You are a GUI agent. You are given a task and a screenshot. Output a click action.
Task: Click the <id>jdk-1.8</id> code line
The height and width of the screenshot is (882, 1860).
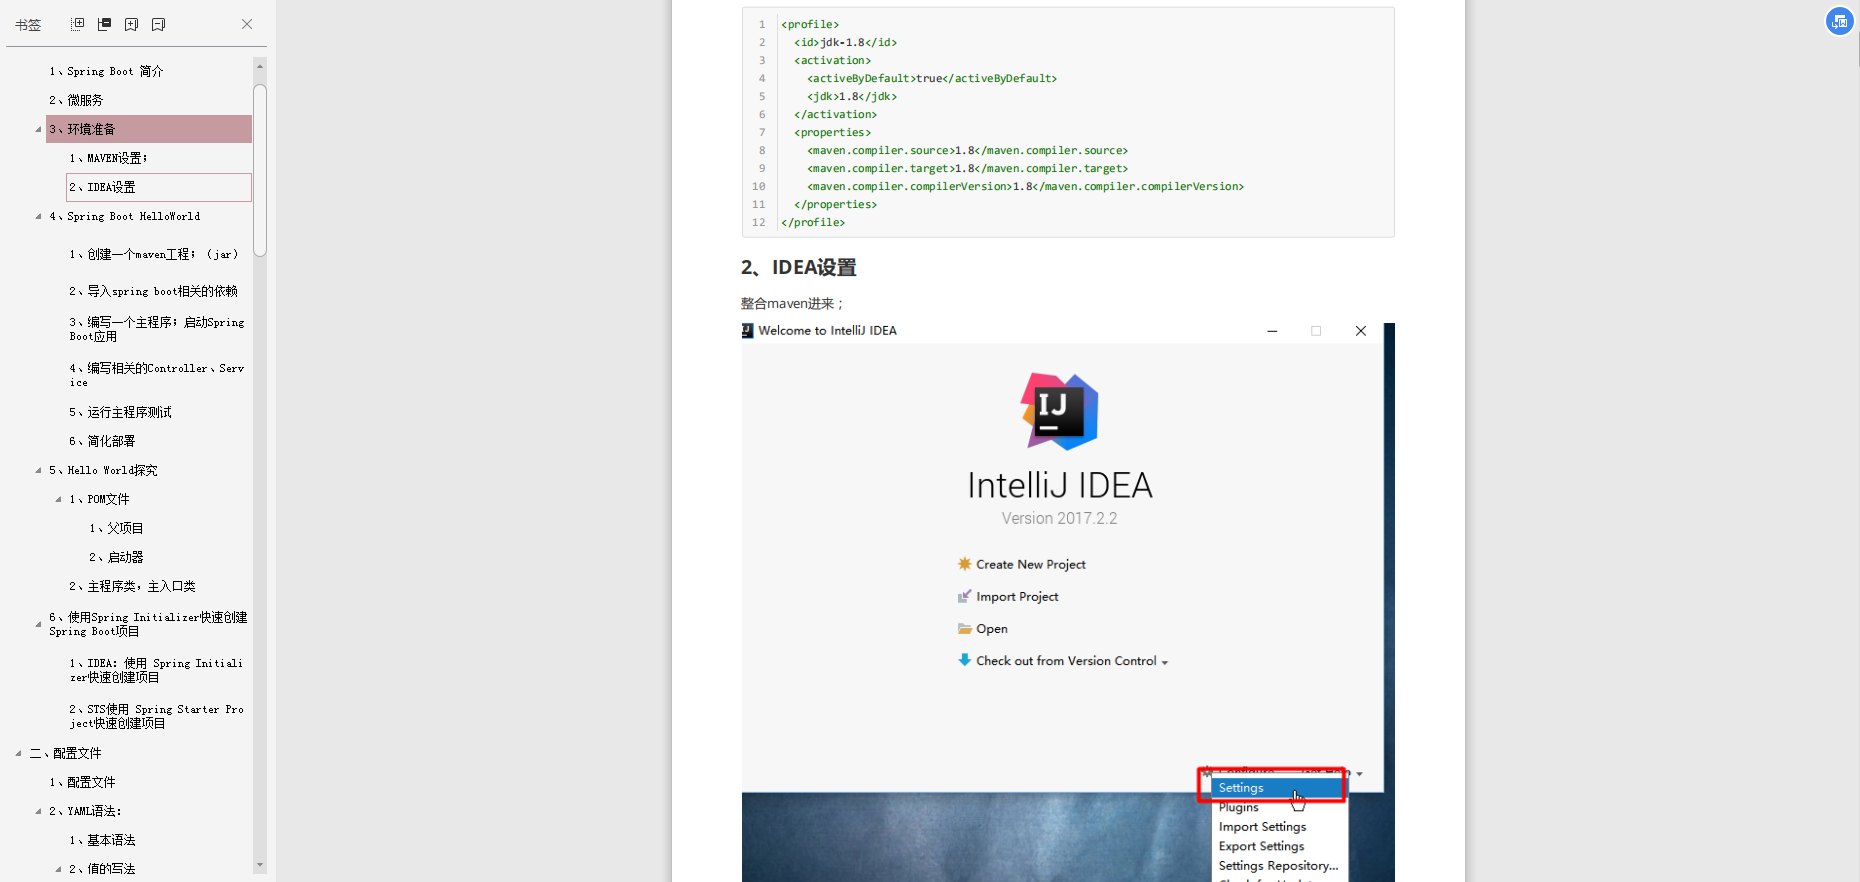[x=845, y=42]
